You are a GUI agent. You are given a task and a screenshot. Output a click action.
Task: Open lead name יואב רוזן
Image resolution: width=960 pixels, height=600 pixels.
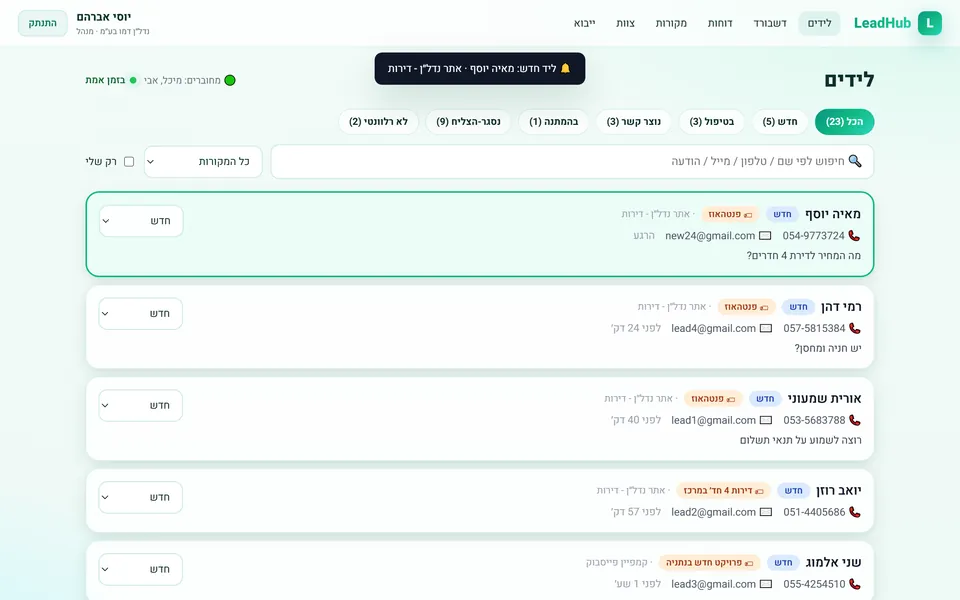[x=839, y=490]
